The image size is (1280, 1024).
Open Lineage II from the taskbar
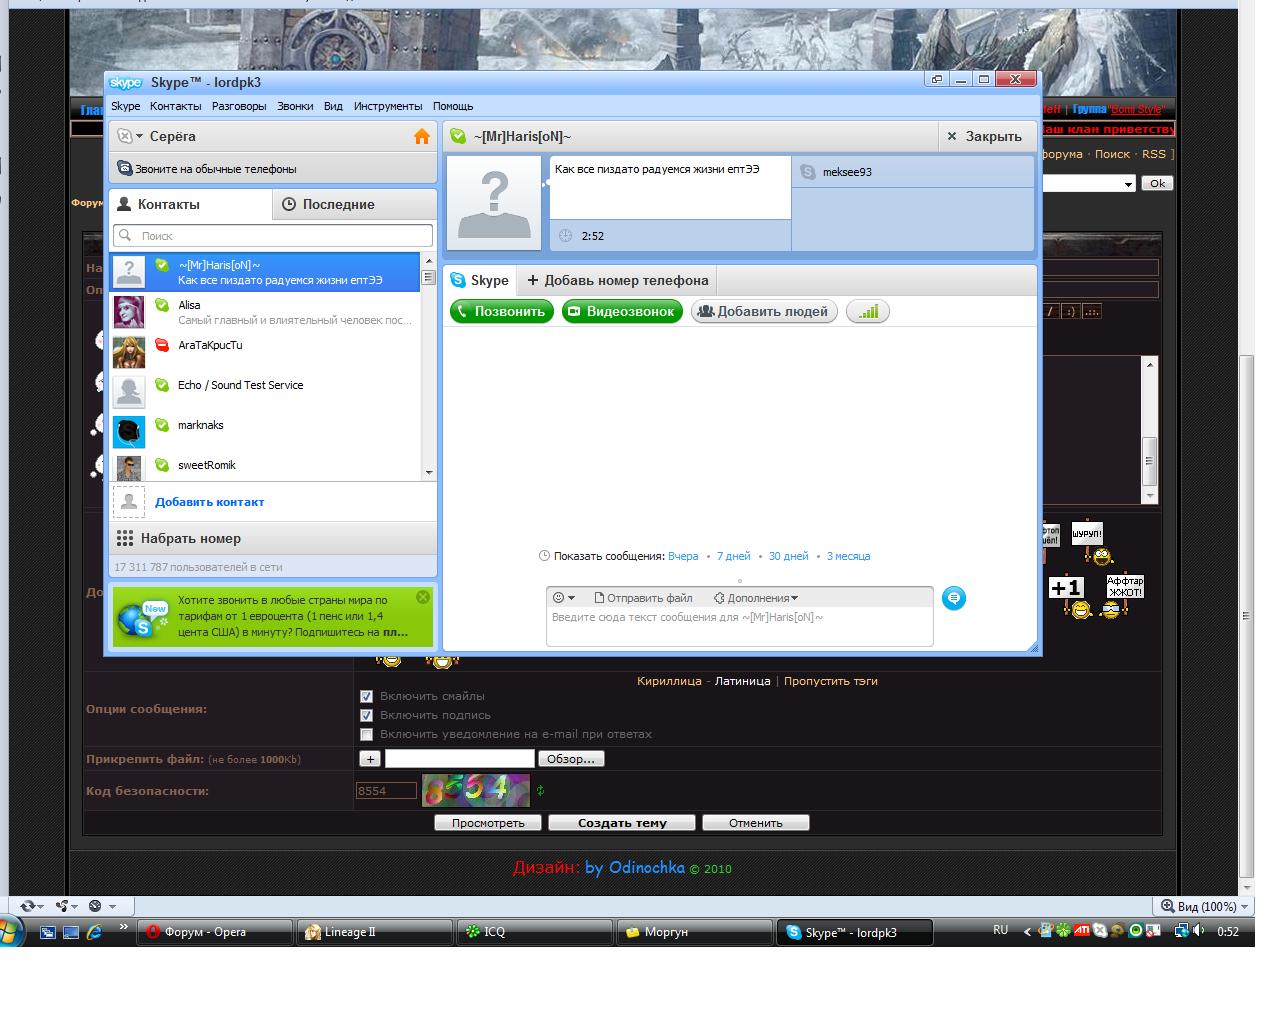click(375, 932)
